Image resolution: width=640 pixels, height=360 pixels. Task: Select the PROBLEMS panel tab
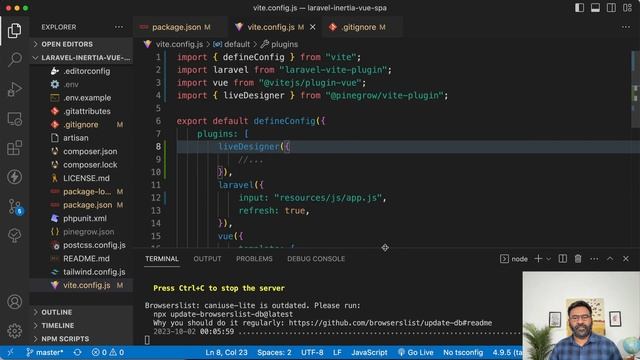[254, 259]
